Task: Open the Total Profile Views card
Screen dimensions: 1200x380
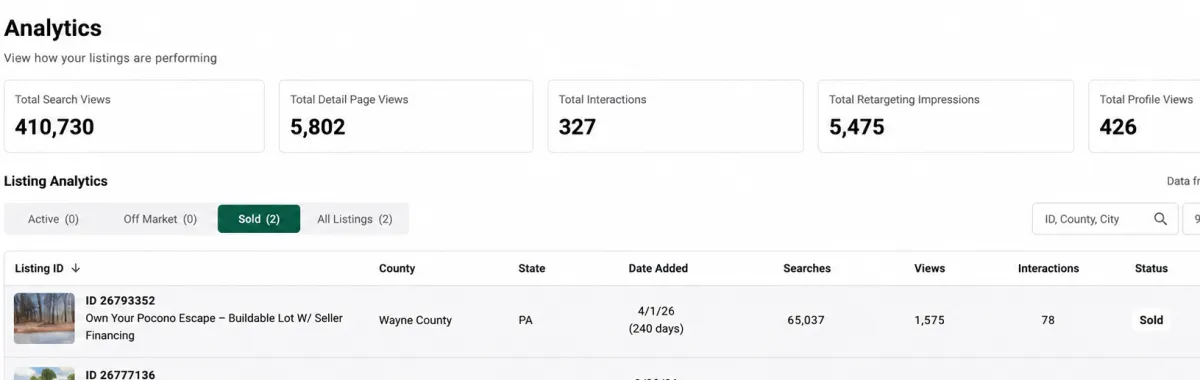Action: 1144,116
